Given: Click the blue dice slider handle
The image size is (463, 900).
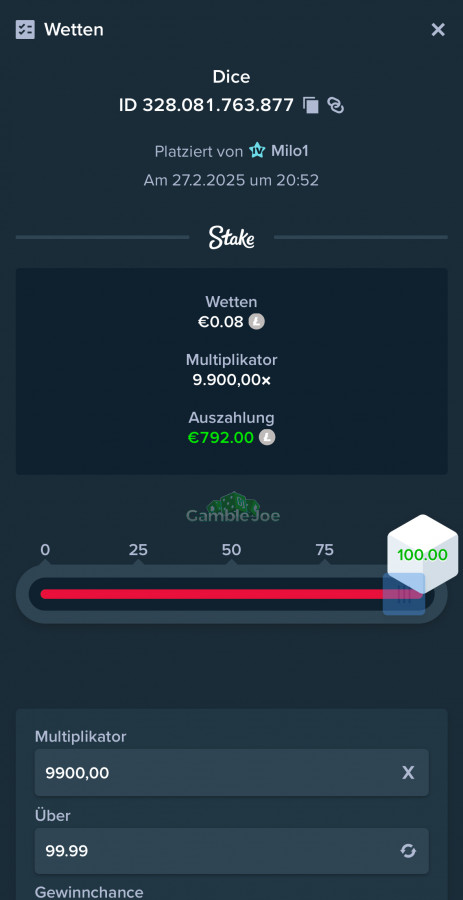Looking at the screenshot, I should coord(404,594).
